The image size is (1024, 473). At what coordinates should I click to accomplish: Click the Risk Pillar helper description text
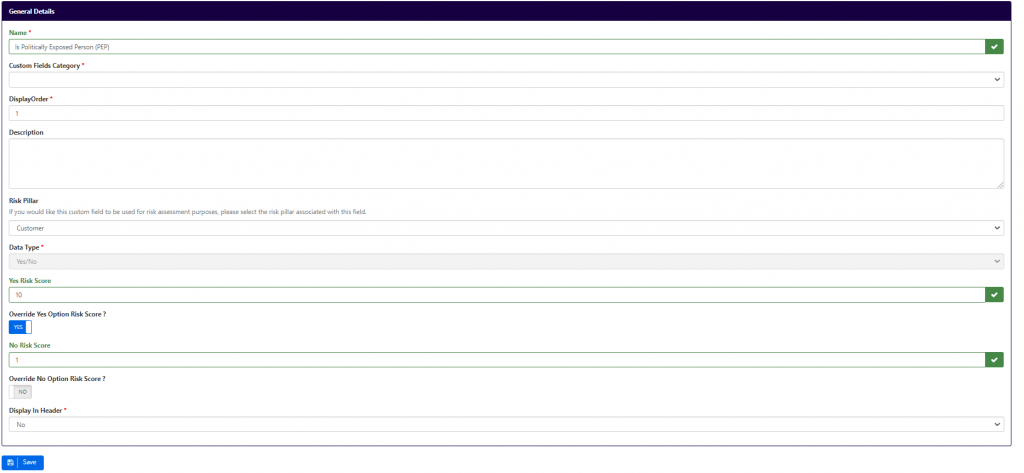point(187,212)
